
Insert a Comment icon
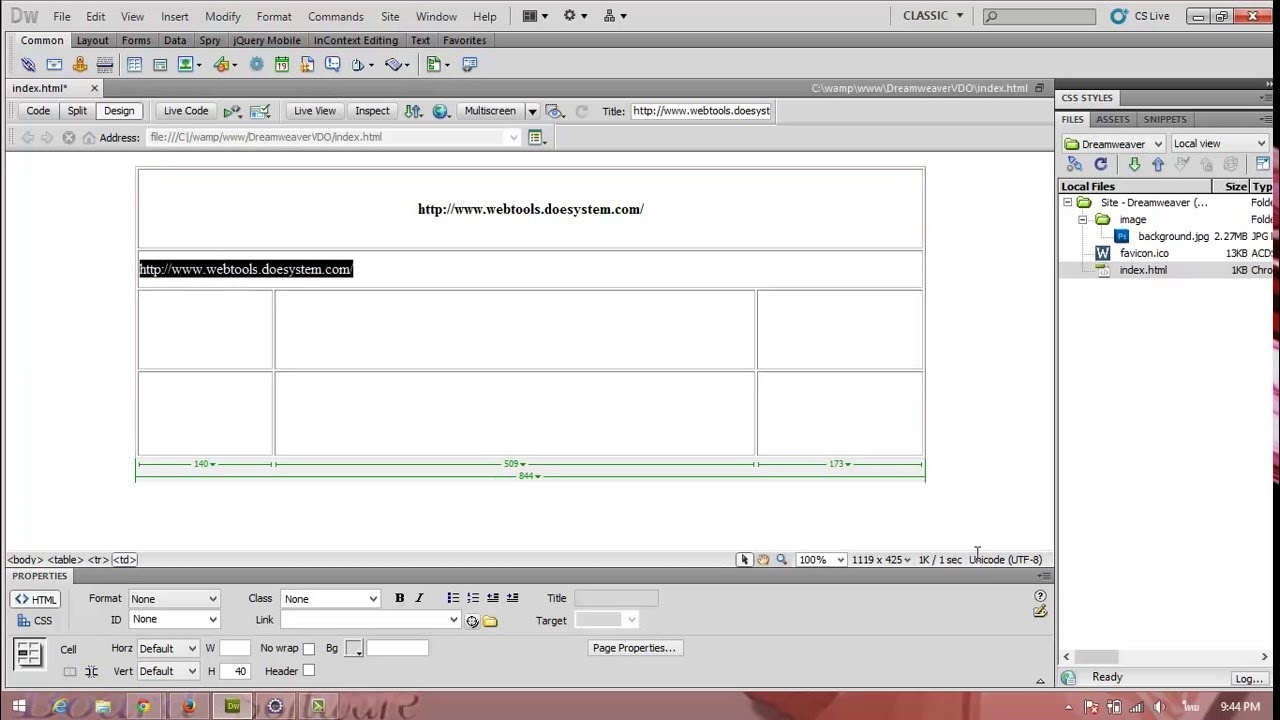332,64
